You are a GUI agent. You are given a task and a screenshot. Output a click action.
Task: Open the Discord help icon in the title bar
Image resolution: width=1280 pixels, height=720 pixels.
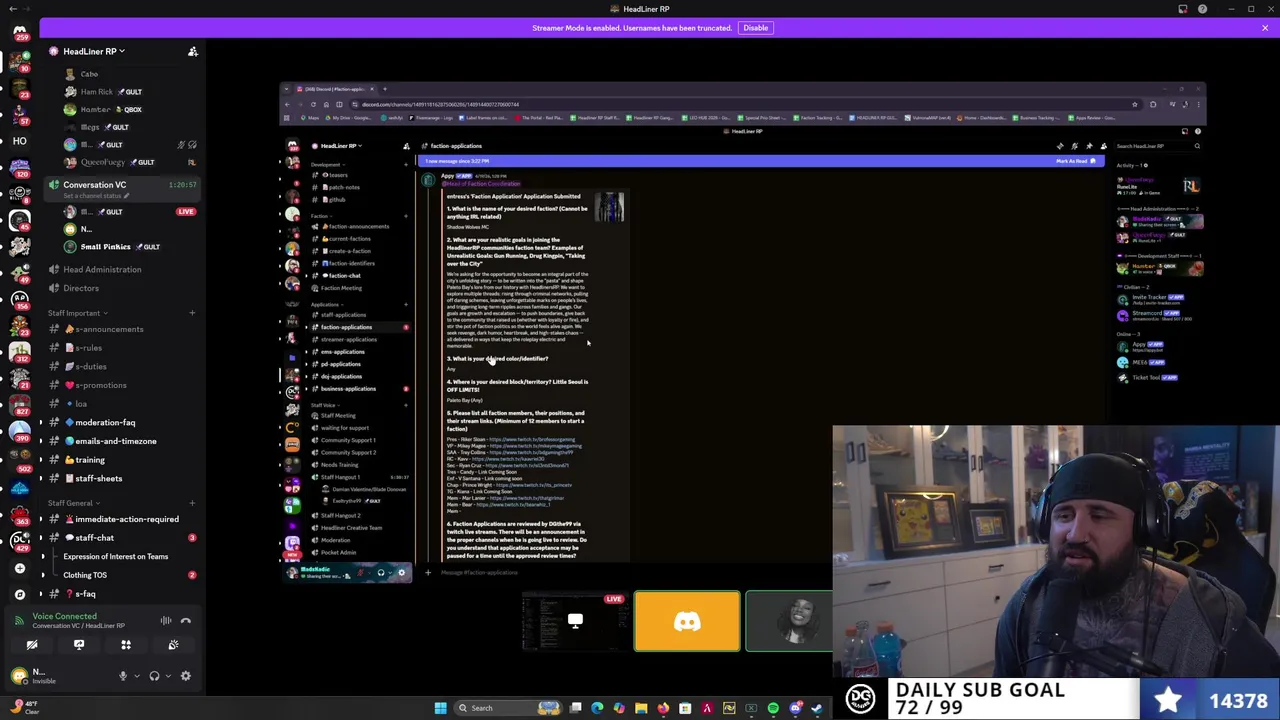tap(1203, 9)
